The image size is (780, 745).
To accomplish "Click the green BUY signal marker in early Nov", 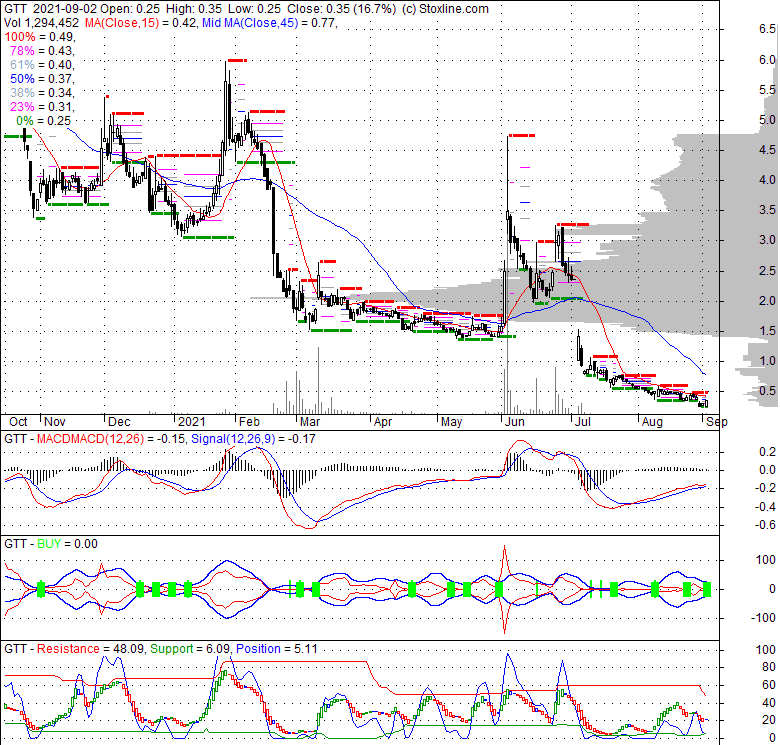I will 41,589.
